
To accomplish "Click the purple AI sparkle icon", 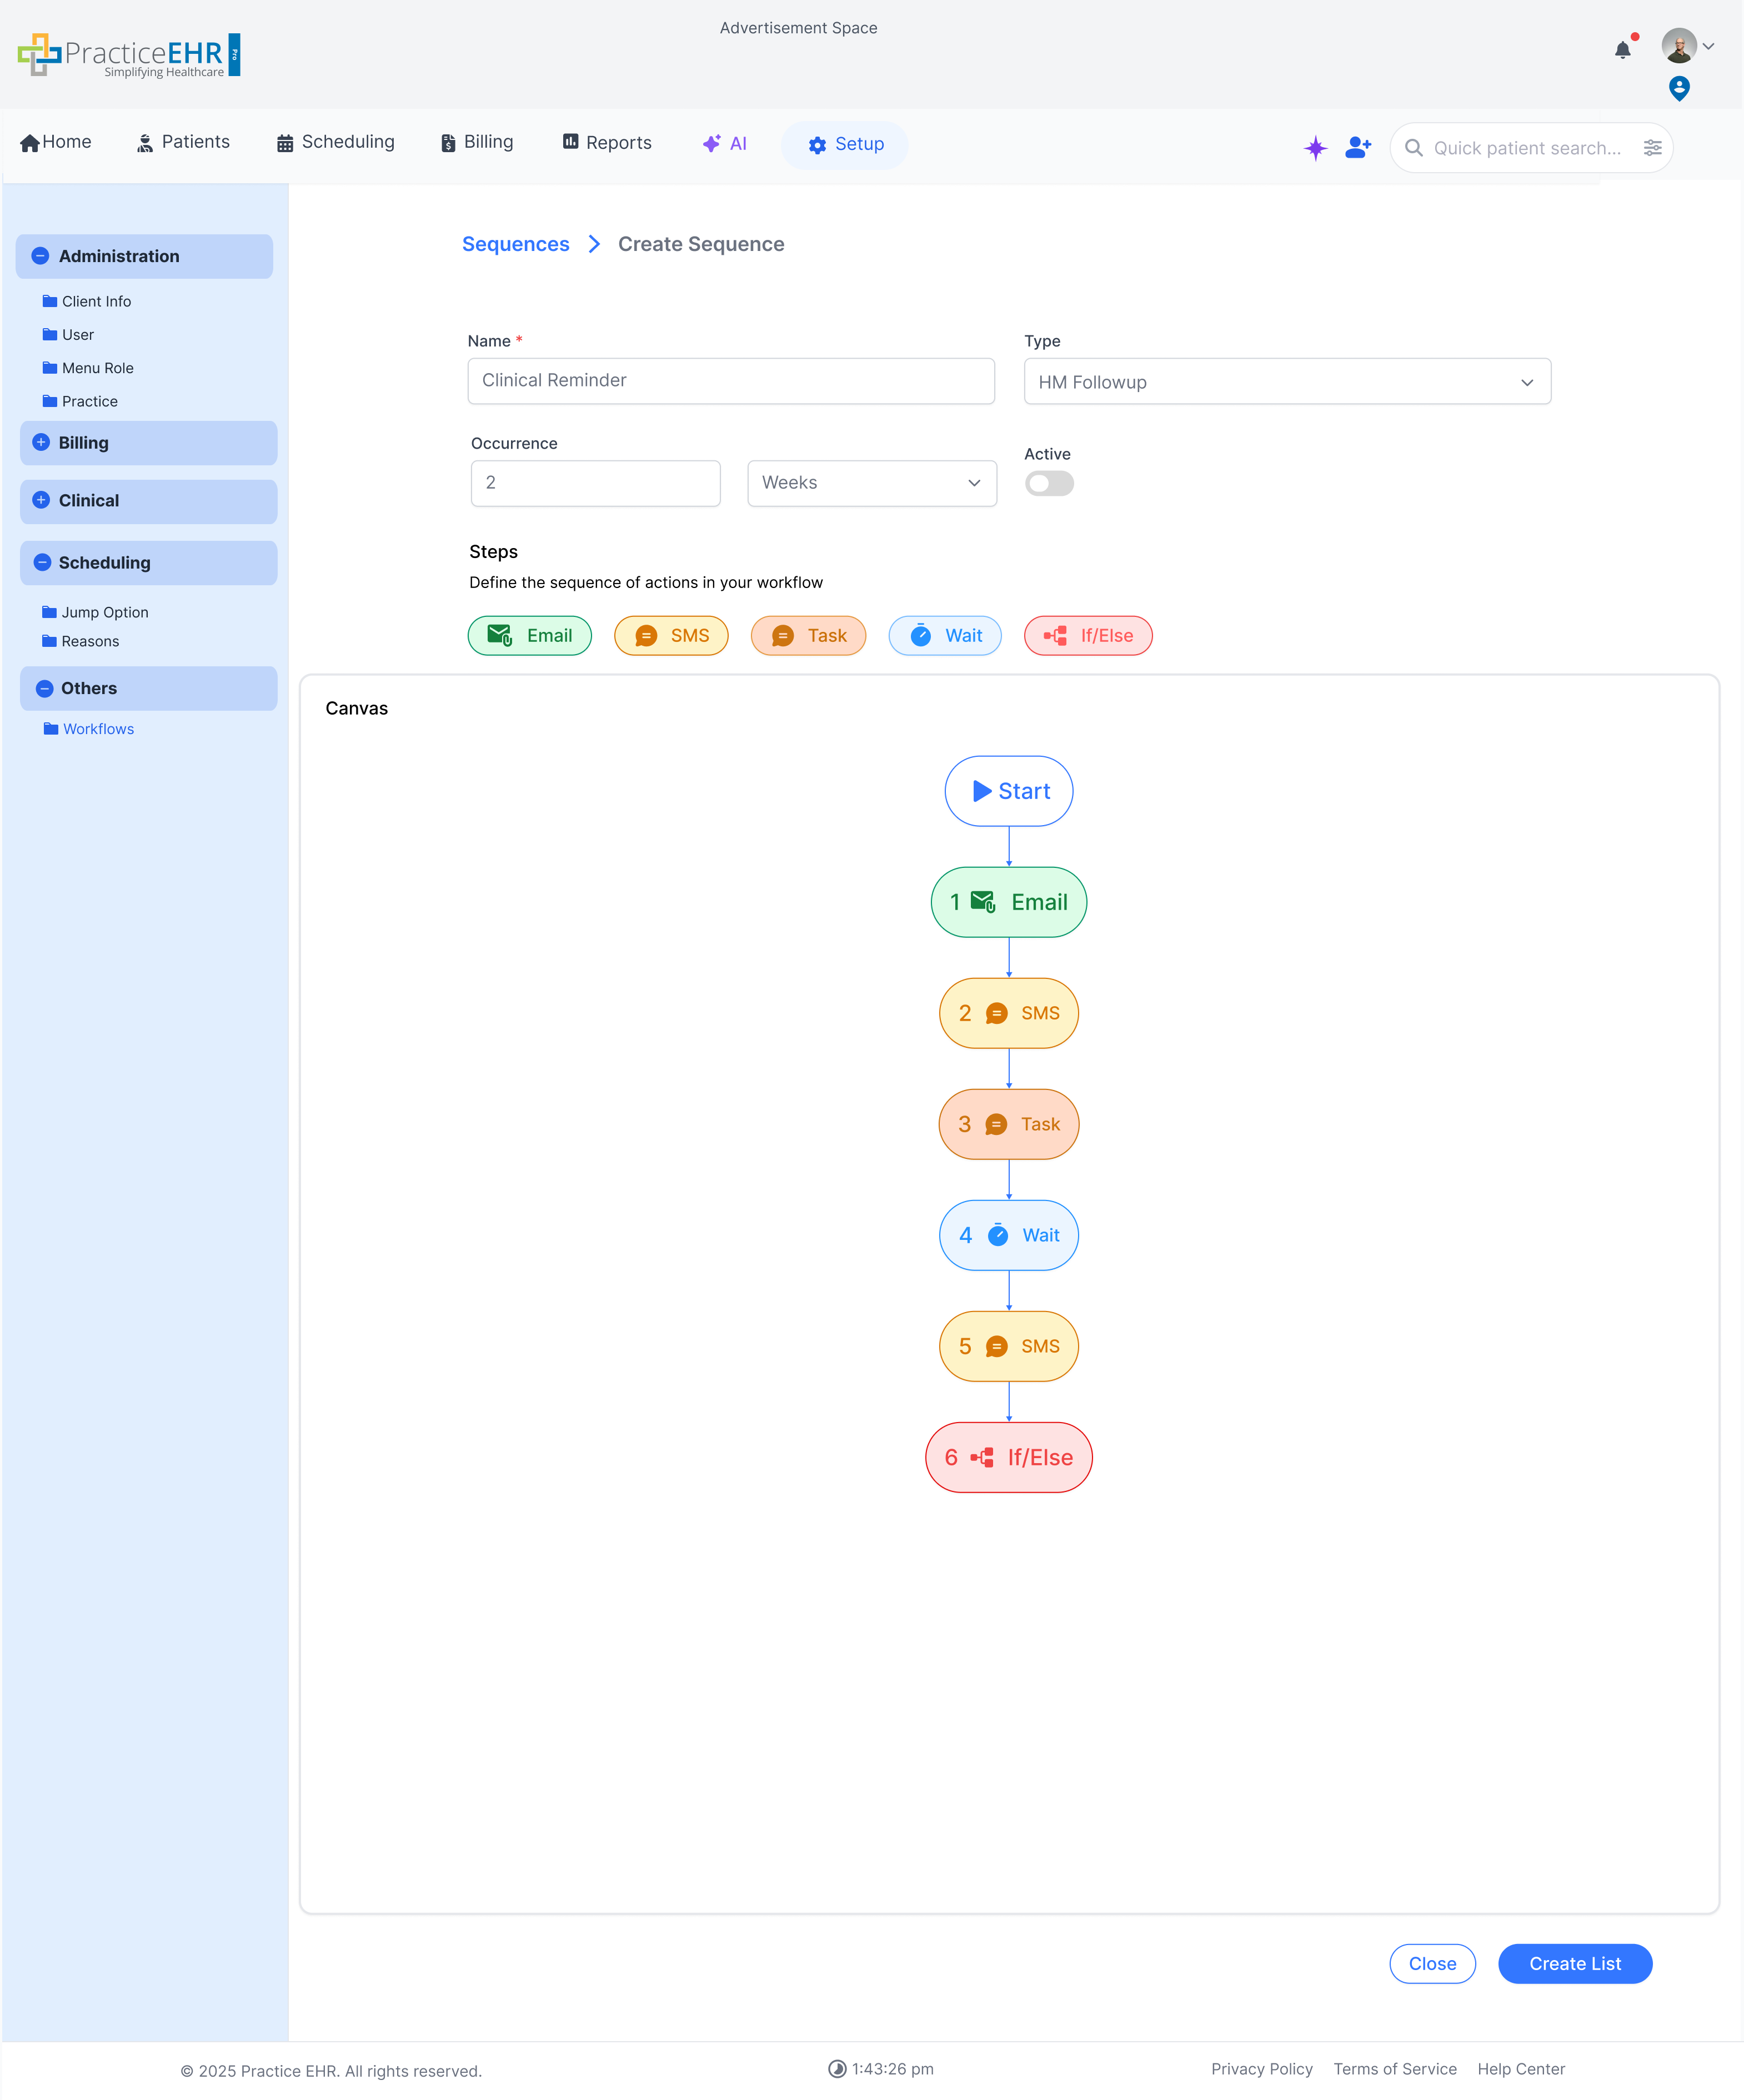I will (1315, 148).
